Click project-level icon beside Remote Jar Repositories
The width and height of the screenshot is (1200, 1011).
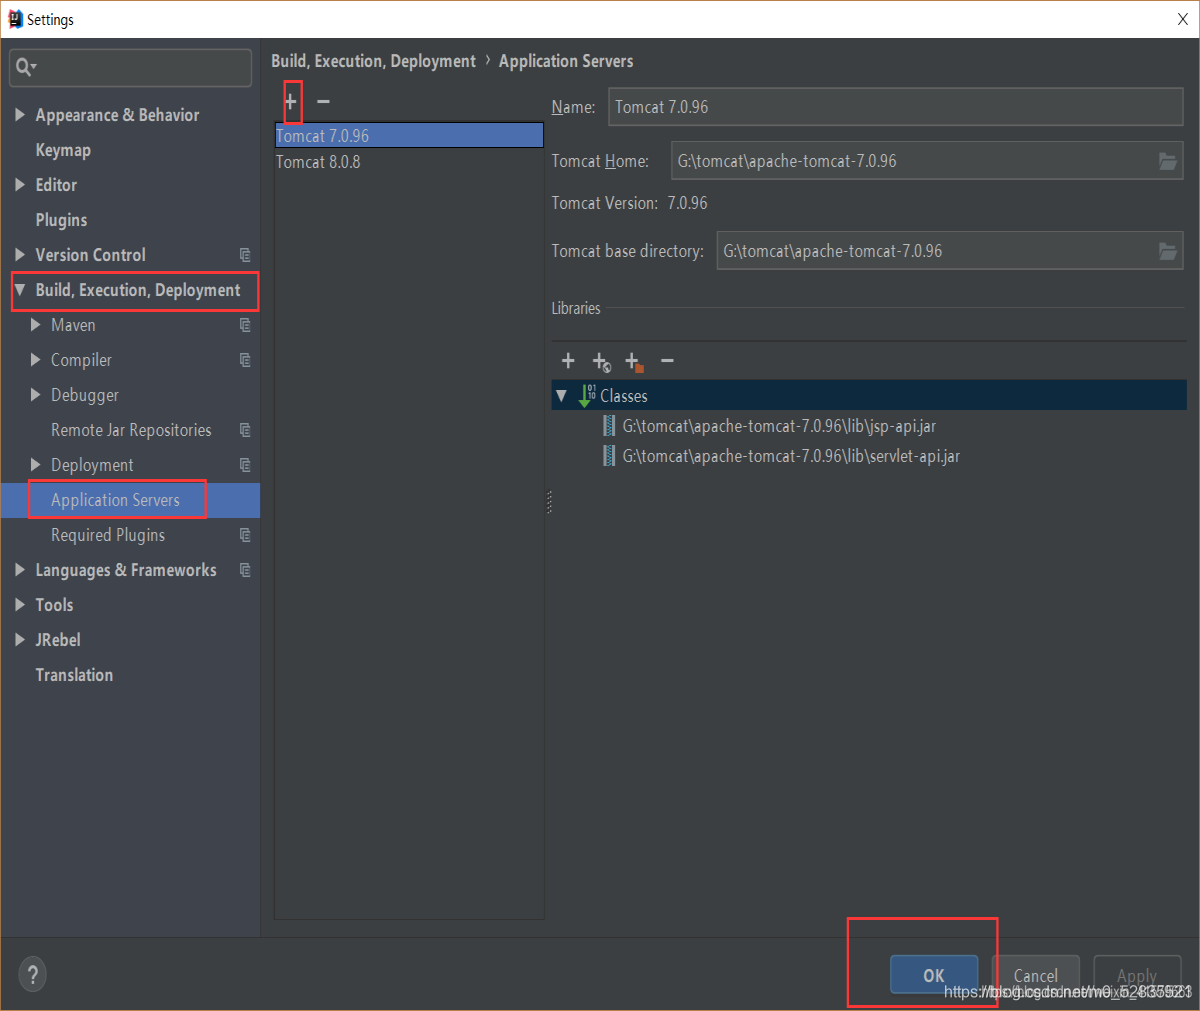(245, 430)
